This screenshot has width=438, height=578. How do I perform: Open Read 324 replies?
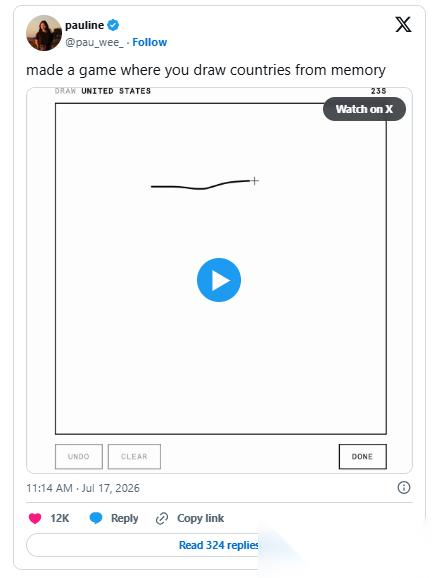pos(219,545)
